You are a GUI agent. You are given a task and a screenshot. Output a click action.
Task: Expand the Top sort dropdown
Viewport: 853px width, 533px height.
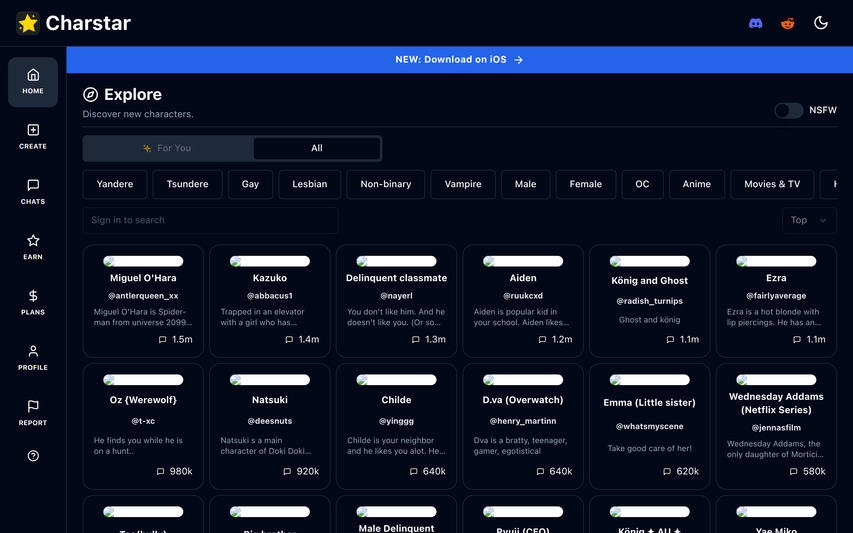[808, 220]
